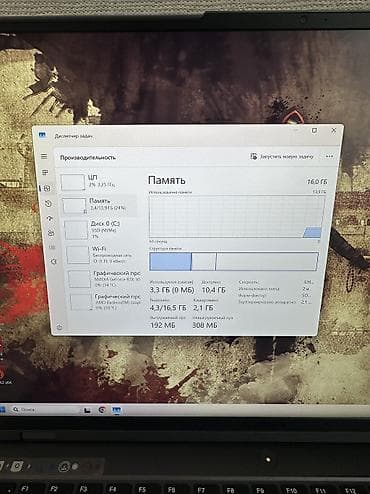The height and width of the screenshot is (494, 370).
Task: Select the AMD Radeon graphics processor item
Action: coord(106,302)
